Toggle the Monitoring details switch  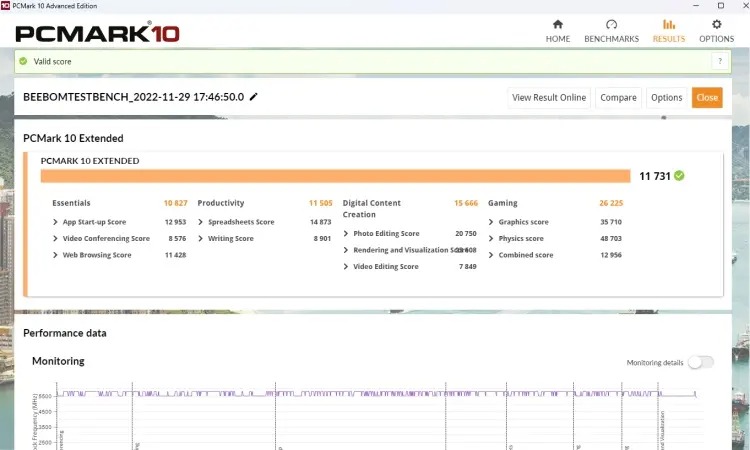click(701, 362)
